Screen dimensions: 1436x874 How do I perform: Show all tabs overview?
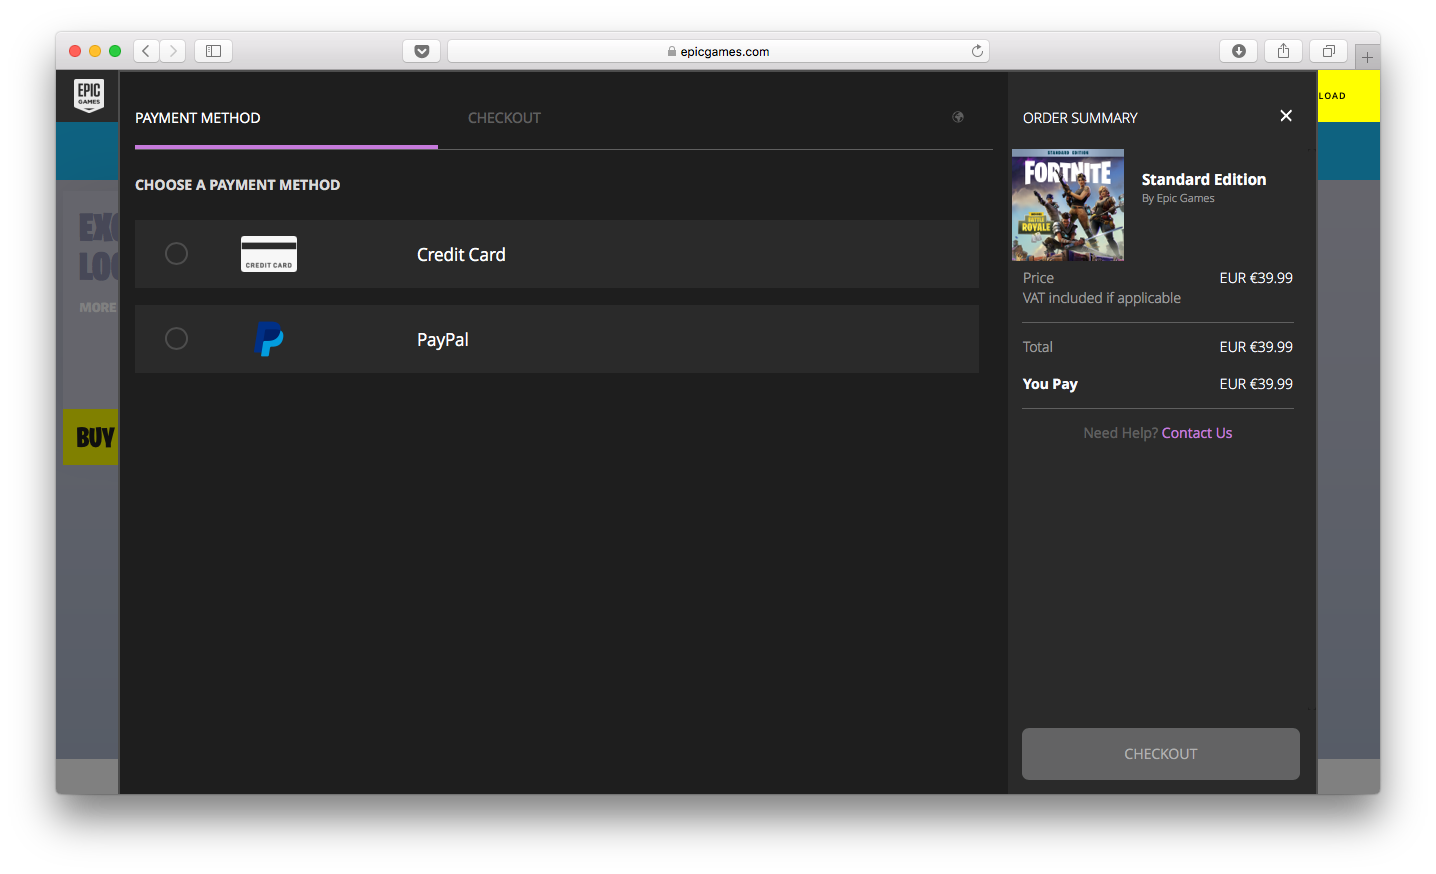pyautogui.click(x=1328, y=51)
